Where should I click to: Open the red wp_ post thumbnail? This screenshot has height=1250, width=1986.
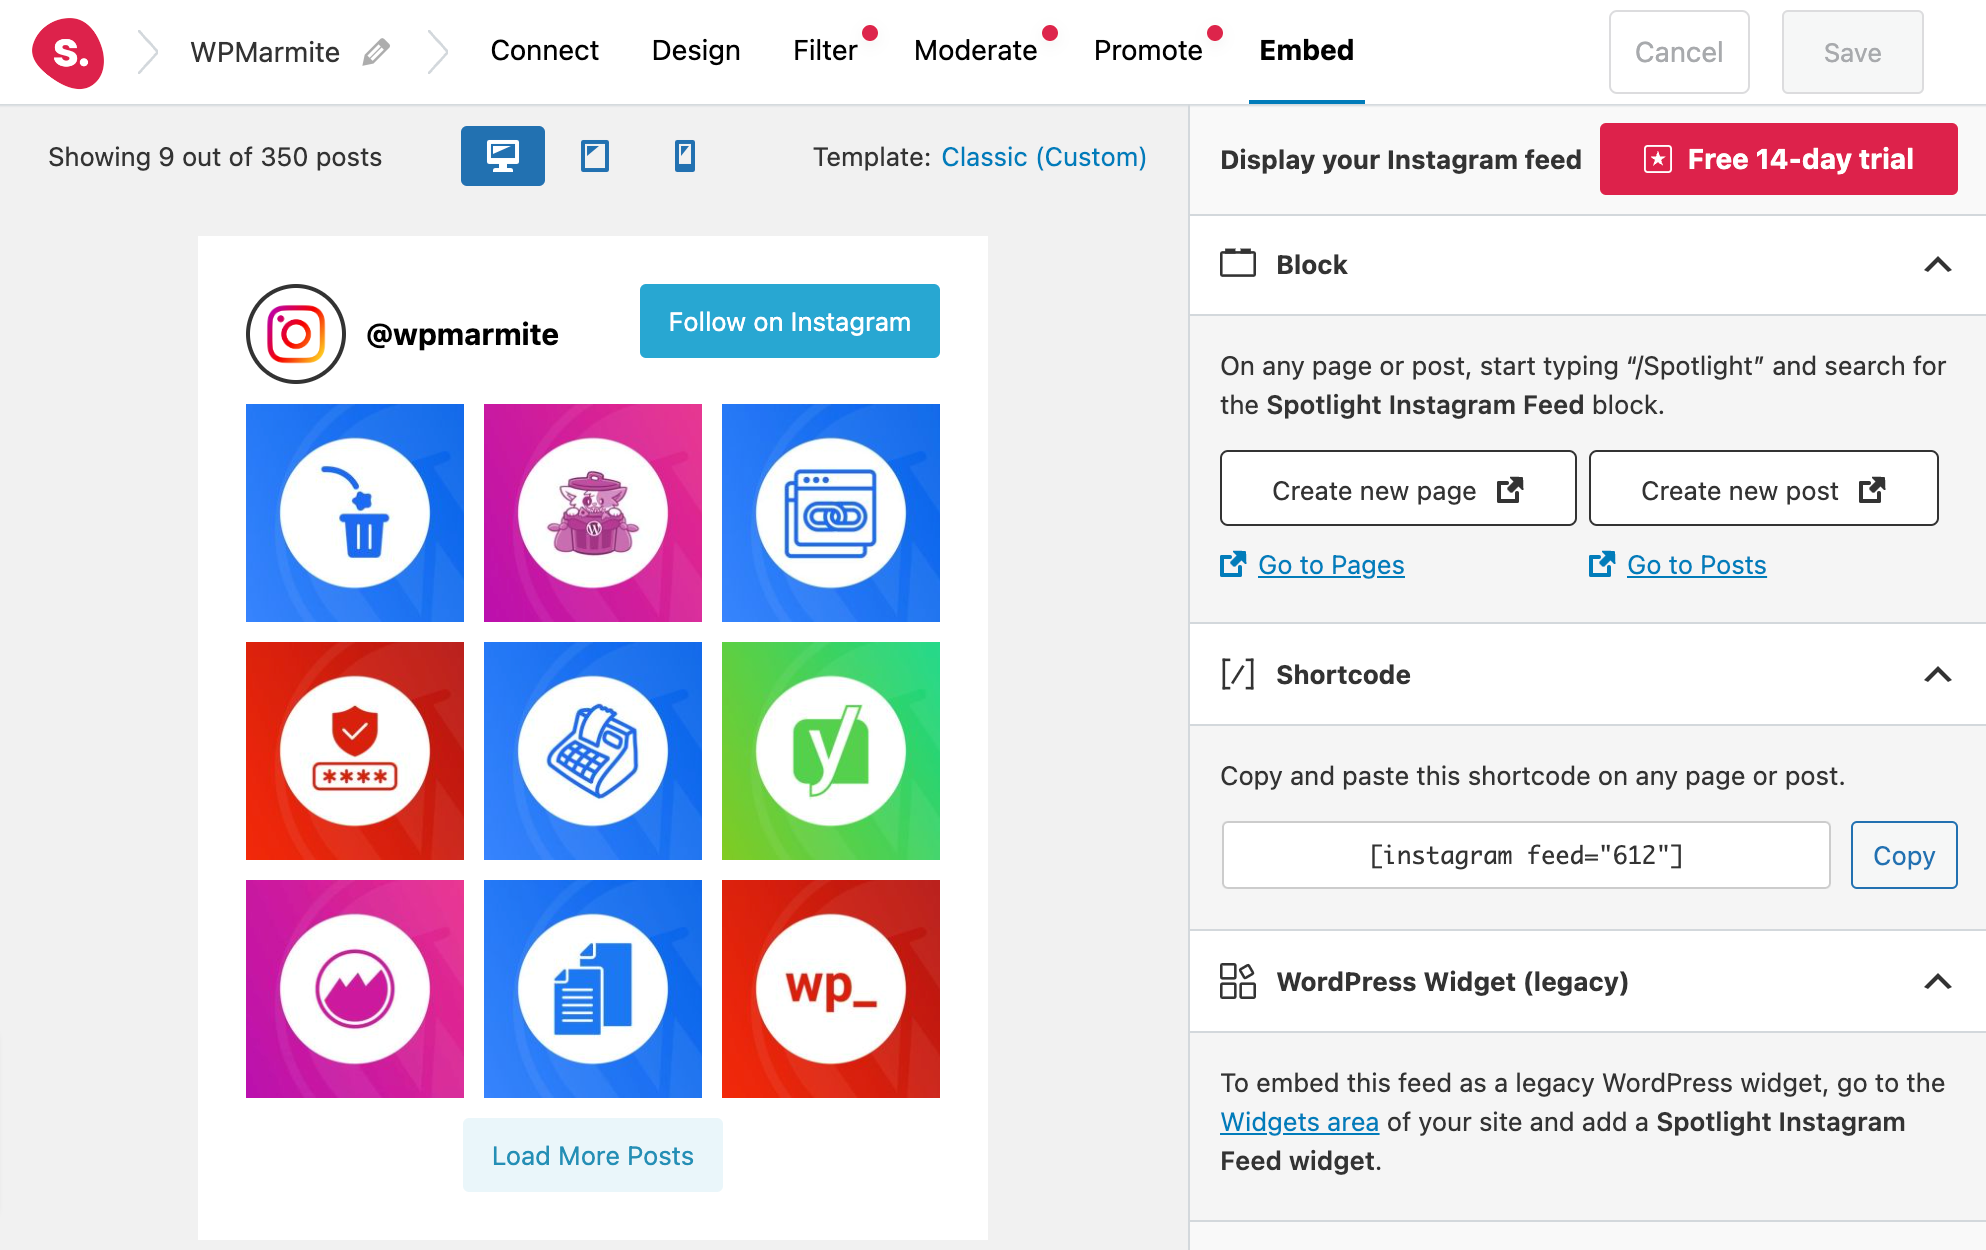tap(831, 989)
